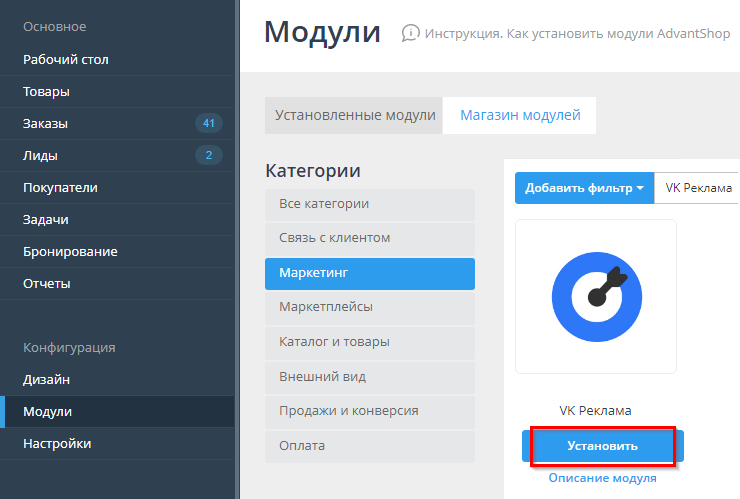
Task: Select Все категории in categories list
Action: (x=324, y=204)
